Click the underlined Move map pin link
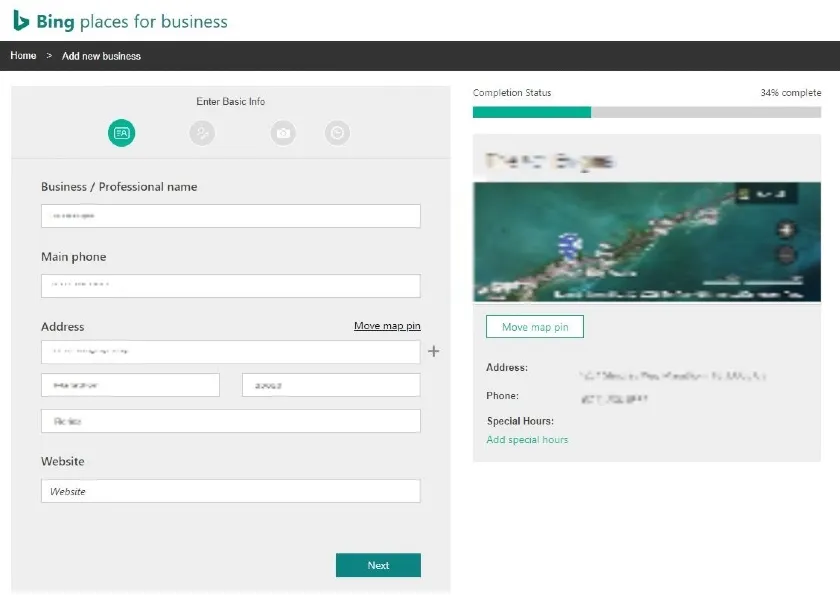 (387, 326)
